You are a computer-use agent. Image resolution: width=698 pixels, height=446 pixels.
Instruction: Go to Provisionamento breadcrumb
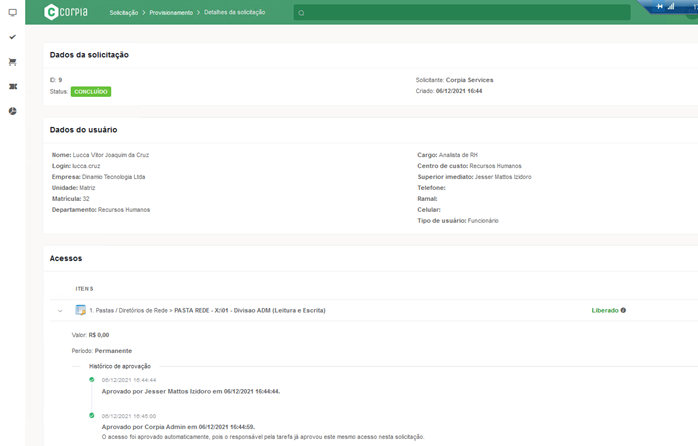point(171,13)
